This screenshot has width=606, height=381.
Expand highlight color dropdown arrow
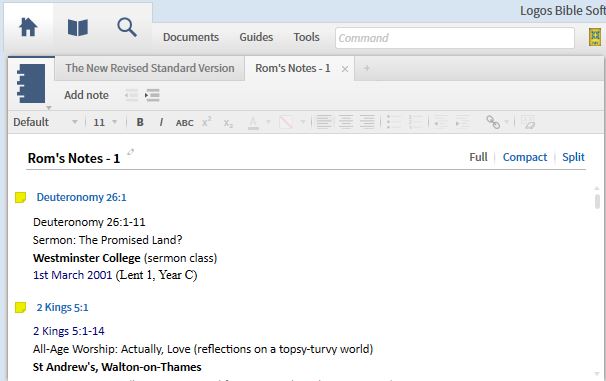pyautogui.click(x=303, y=122)
